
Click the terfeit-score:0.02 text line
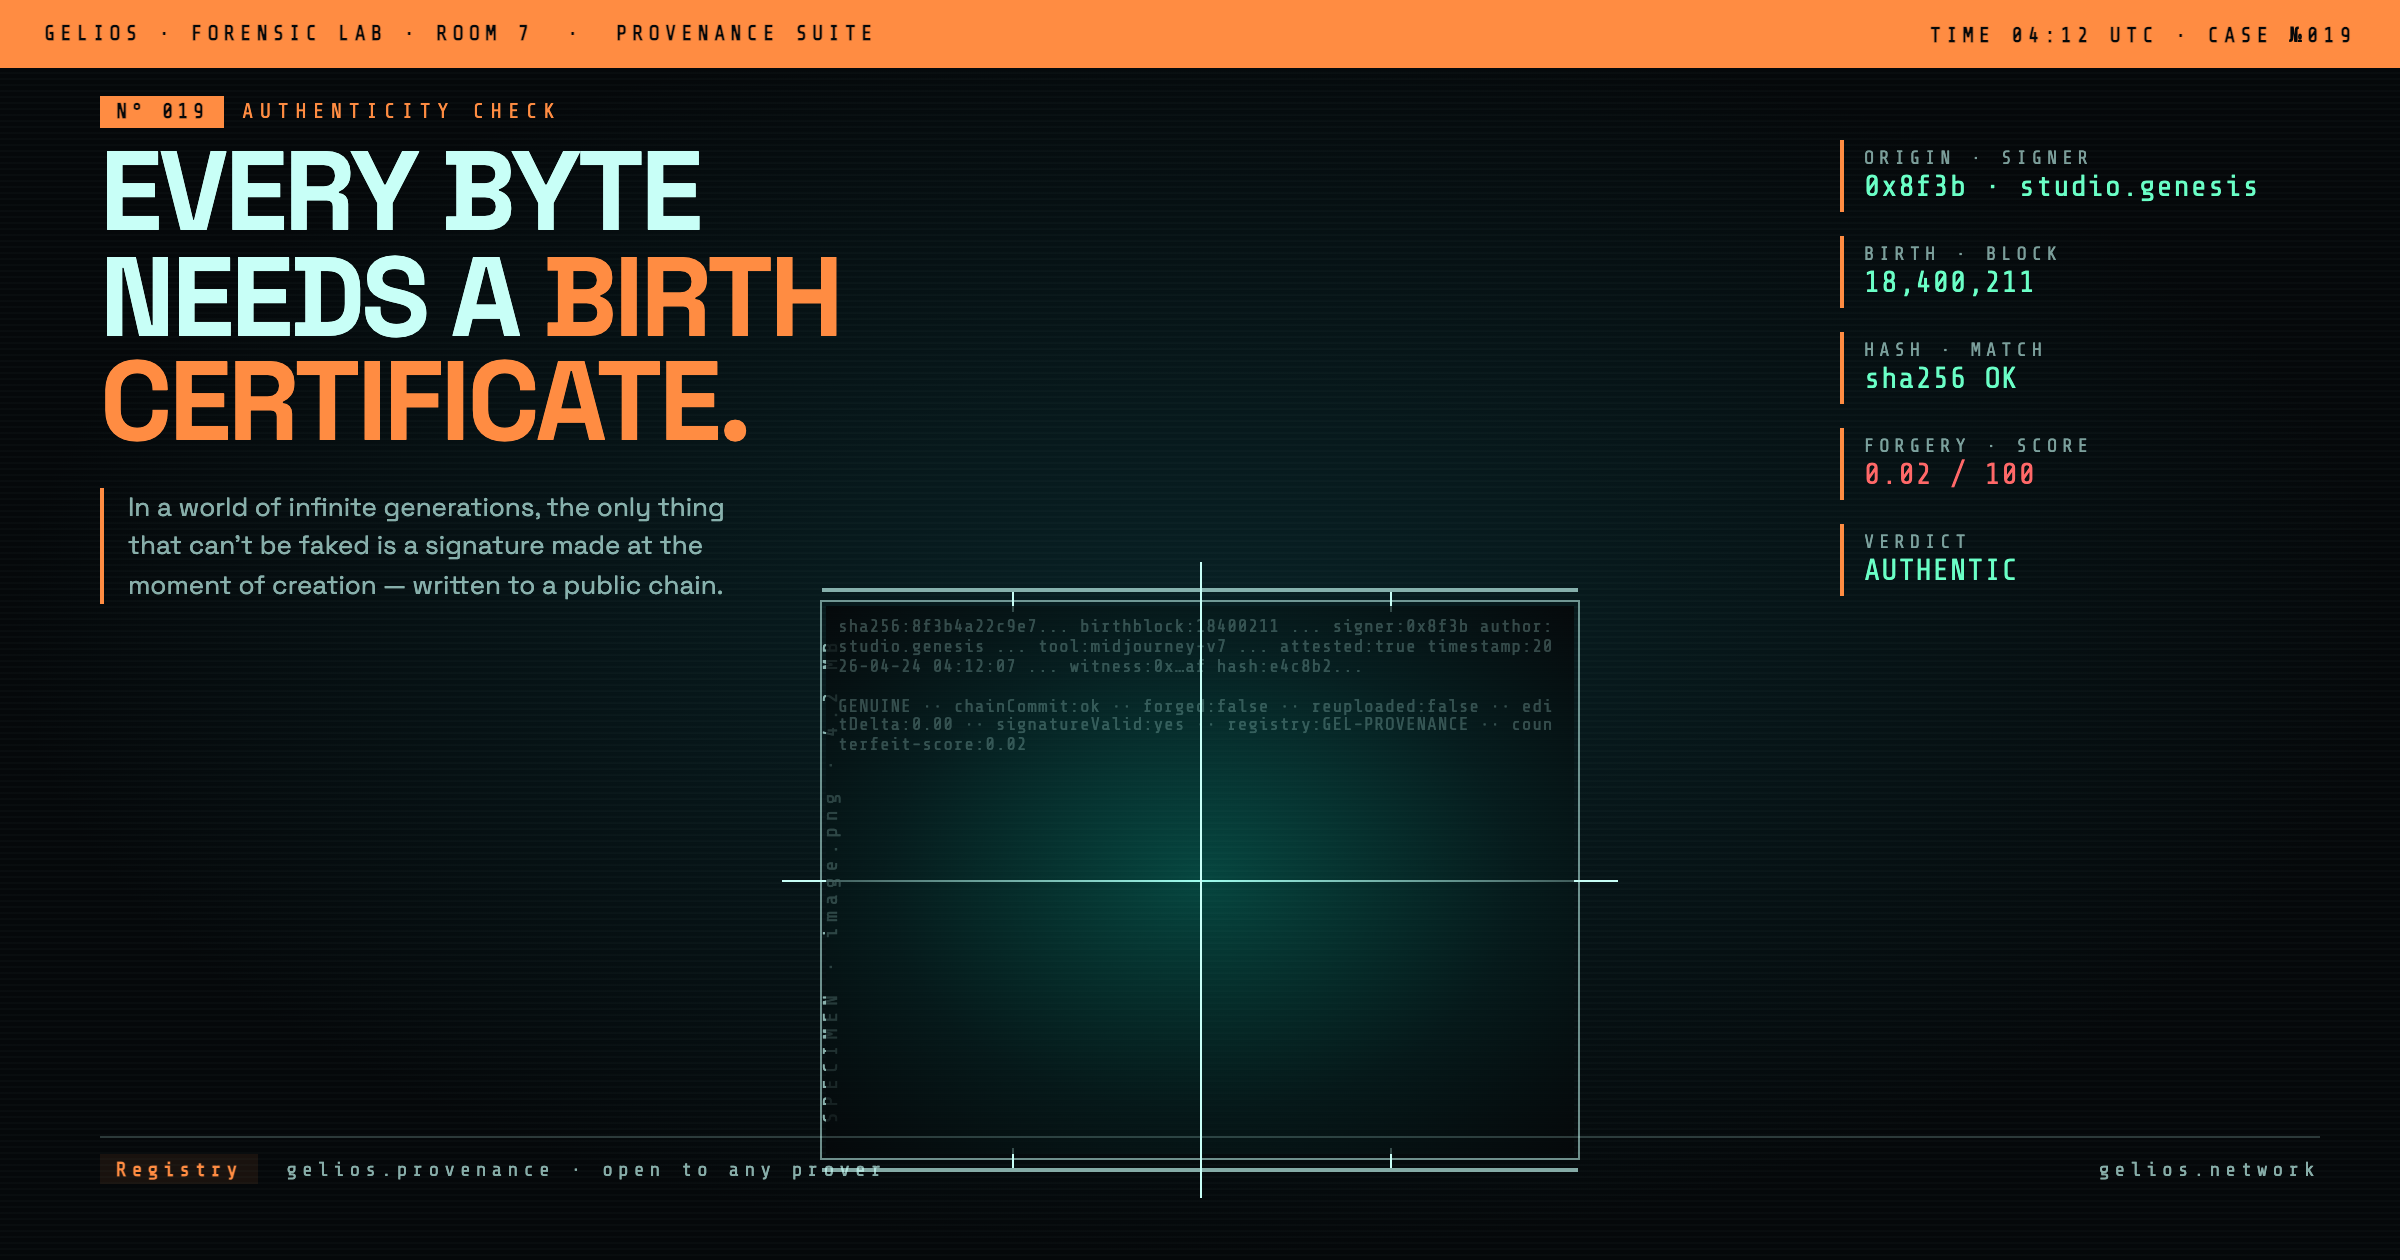click(x=932, y=745)
